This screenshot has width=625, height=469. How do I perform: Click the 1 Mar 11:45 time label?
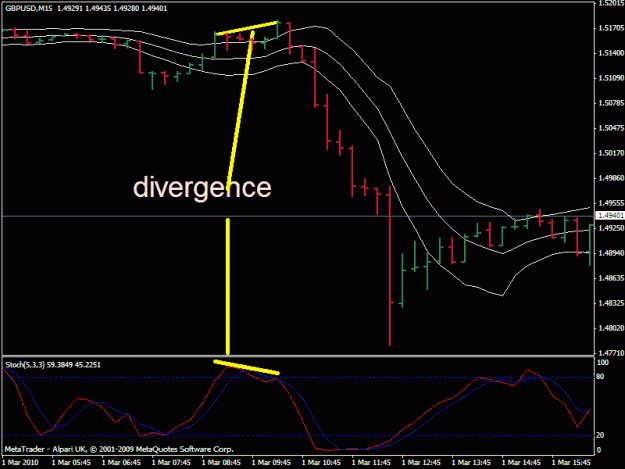pos(371,463)
